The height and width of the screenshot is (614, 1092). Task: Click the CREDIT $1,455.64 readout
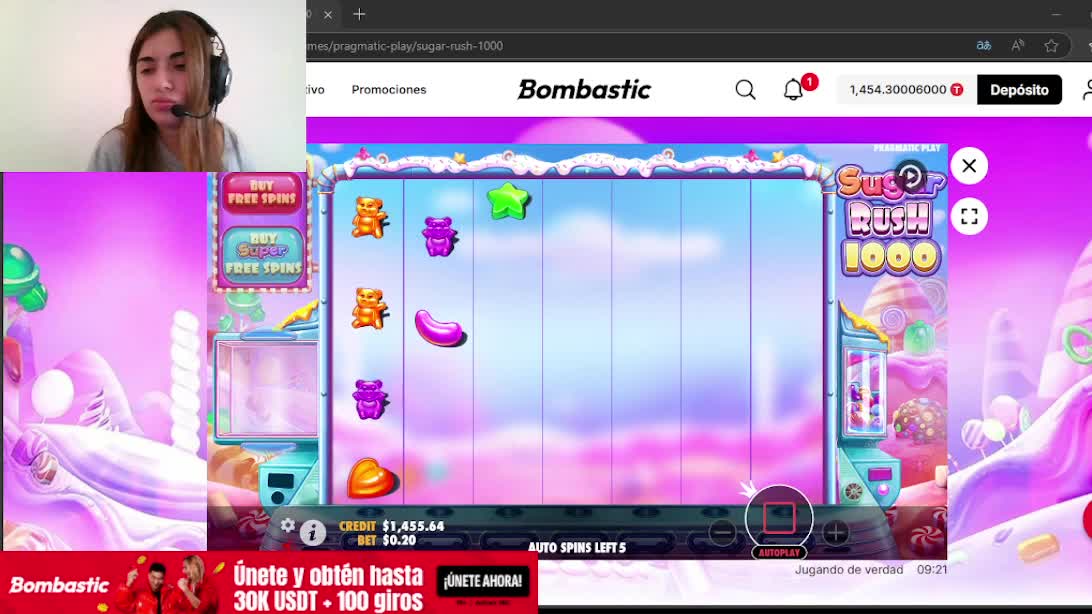click(391, 526)
